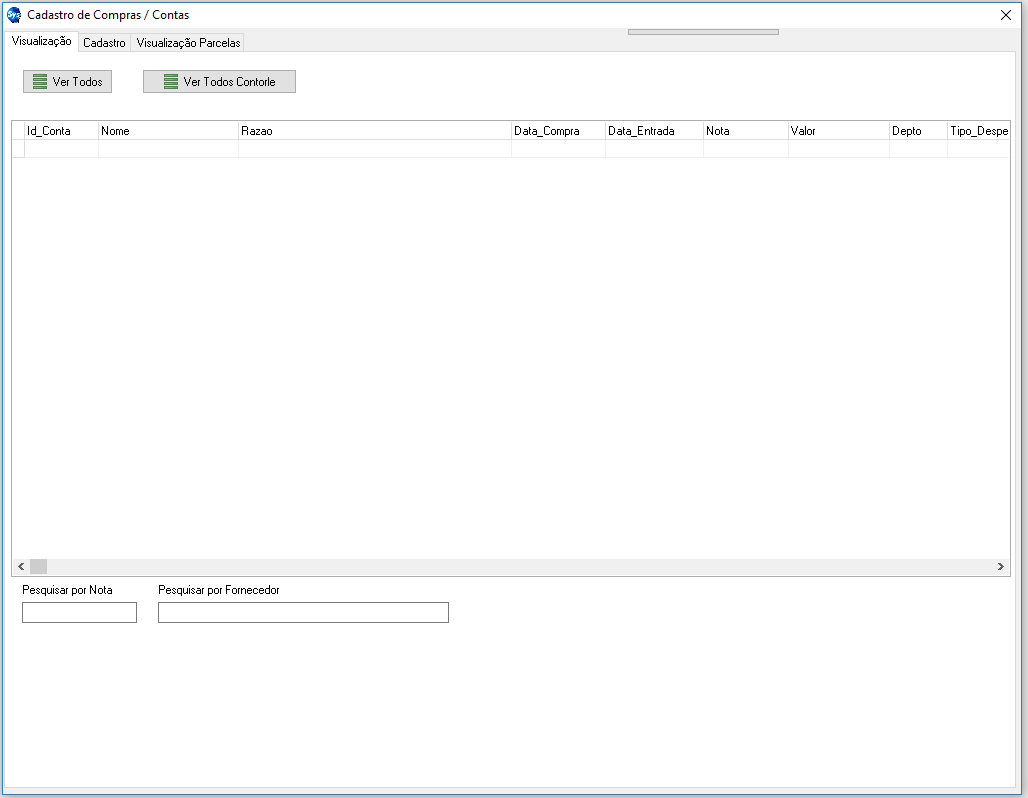Image resolution: width=1028 pixels, height=798 pixels.
Task: Select the Visualização tab
Action: pos(41,41)
